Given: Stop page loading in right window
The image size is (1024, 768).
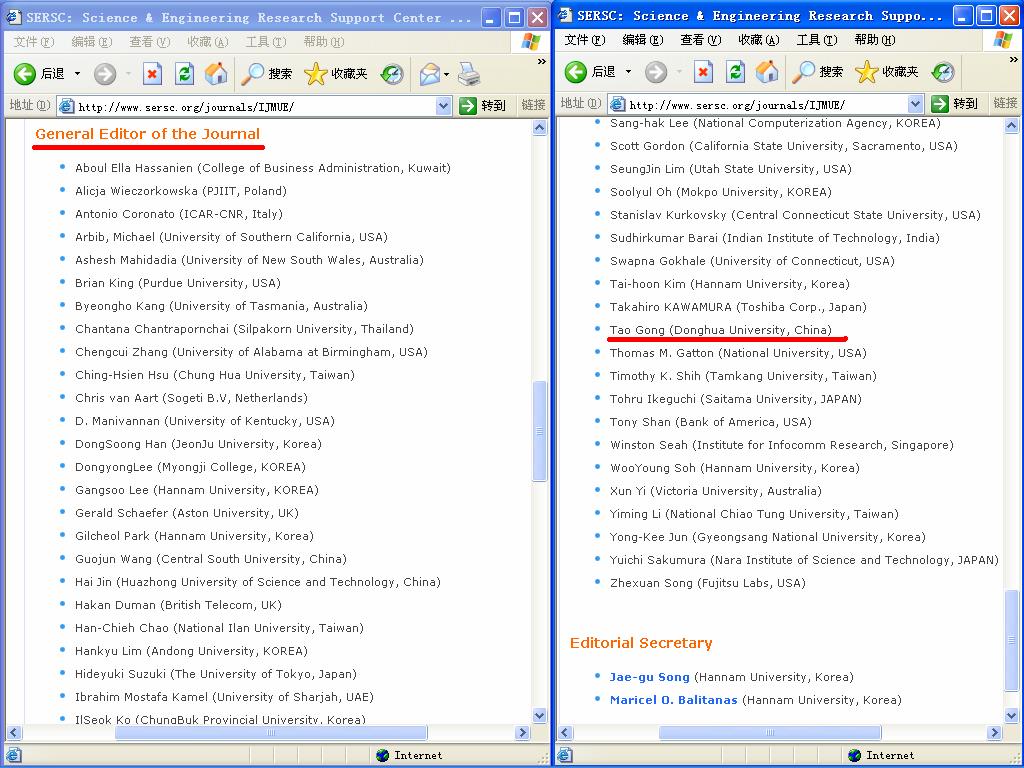Looking at the screenshot, I should click(x=703, y=72).
